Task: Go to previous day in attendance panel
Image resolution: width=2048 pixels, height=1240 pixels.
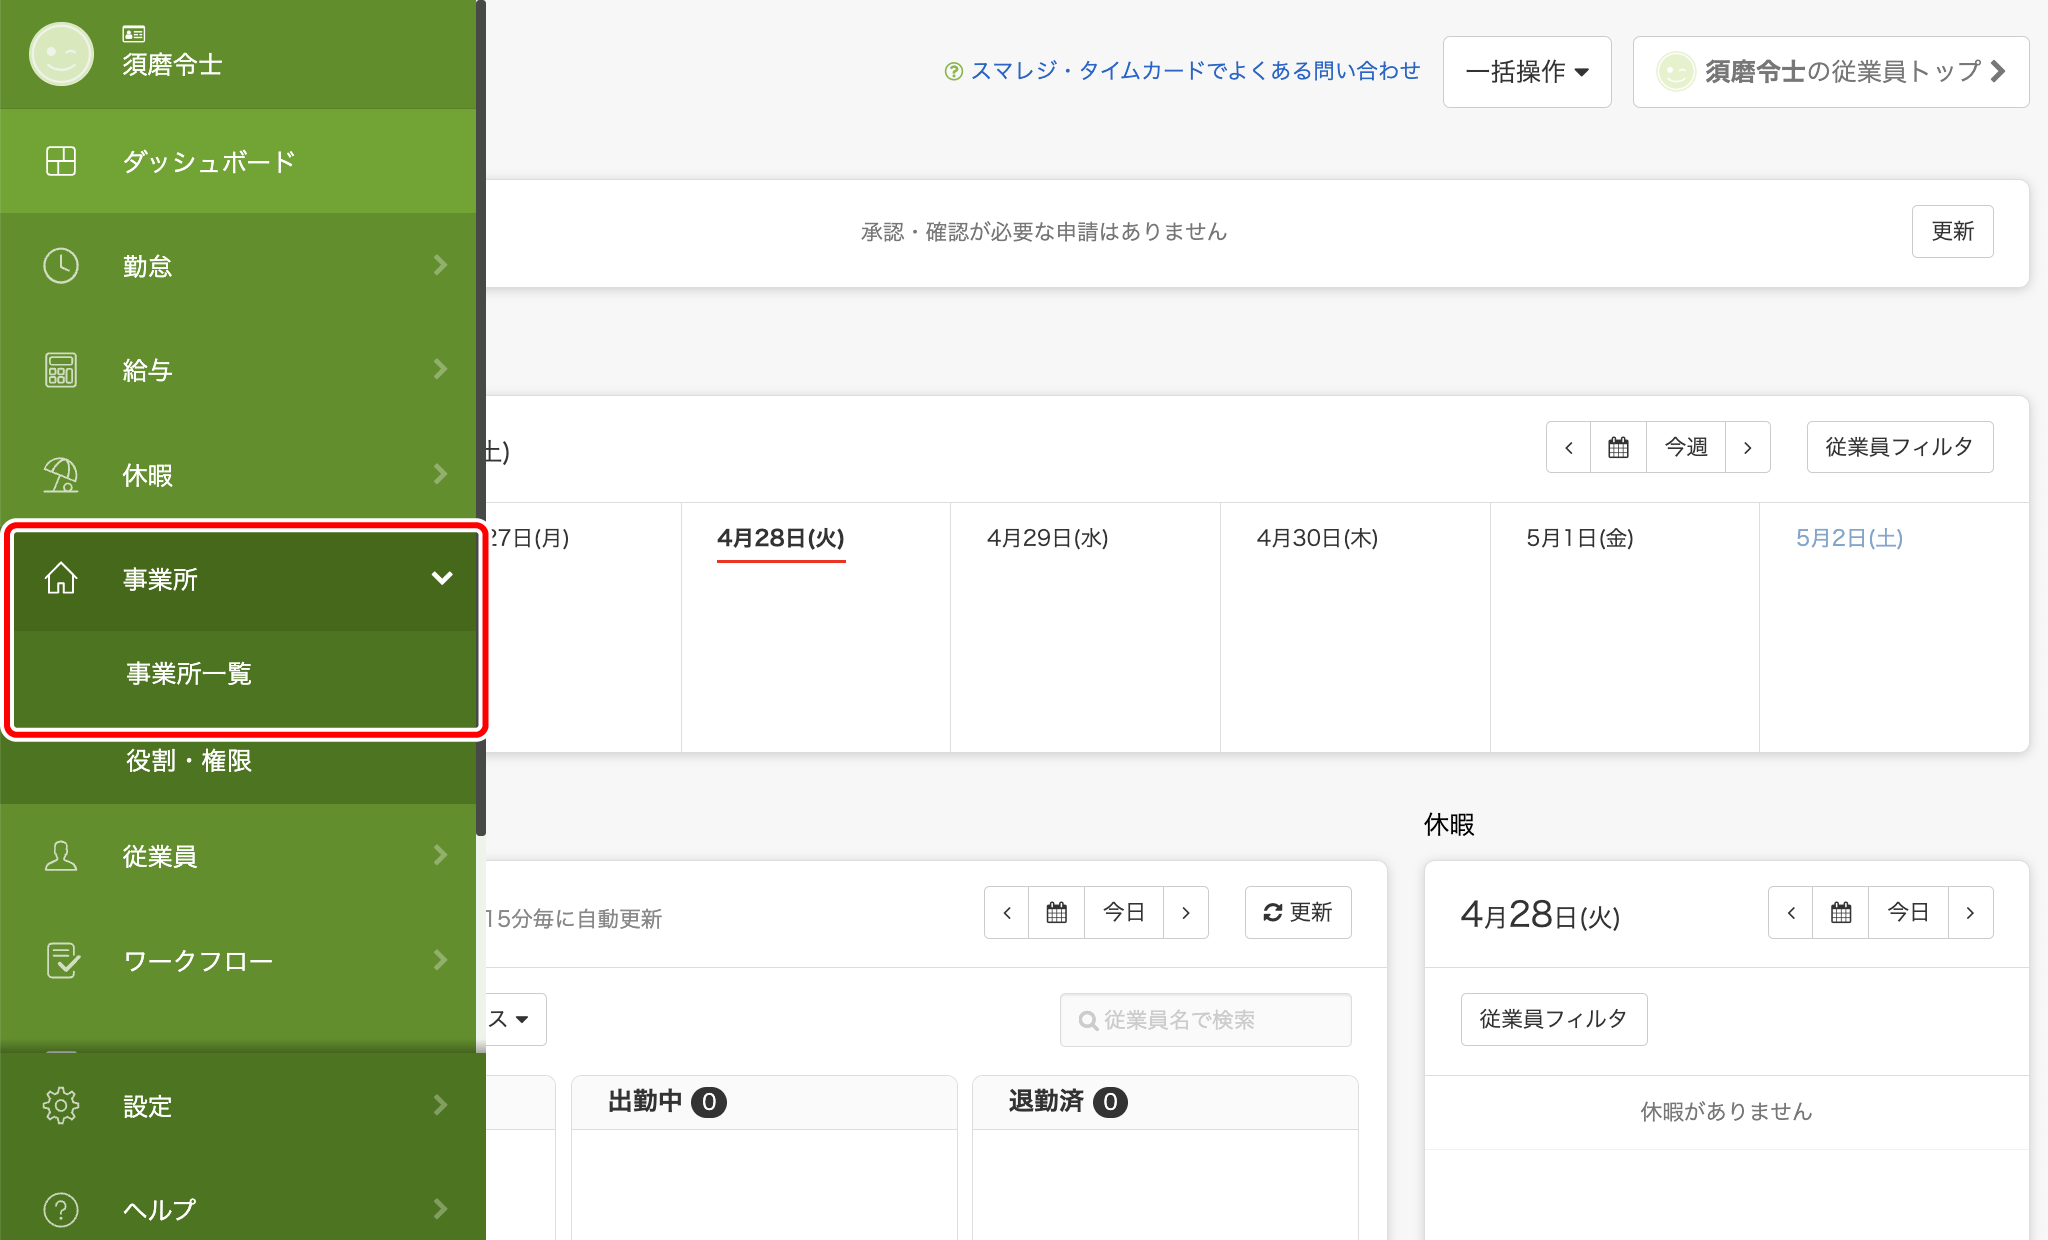Action: pos(1007,912)
